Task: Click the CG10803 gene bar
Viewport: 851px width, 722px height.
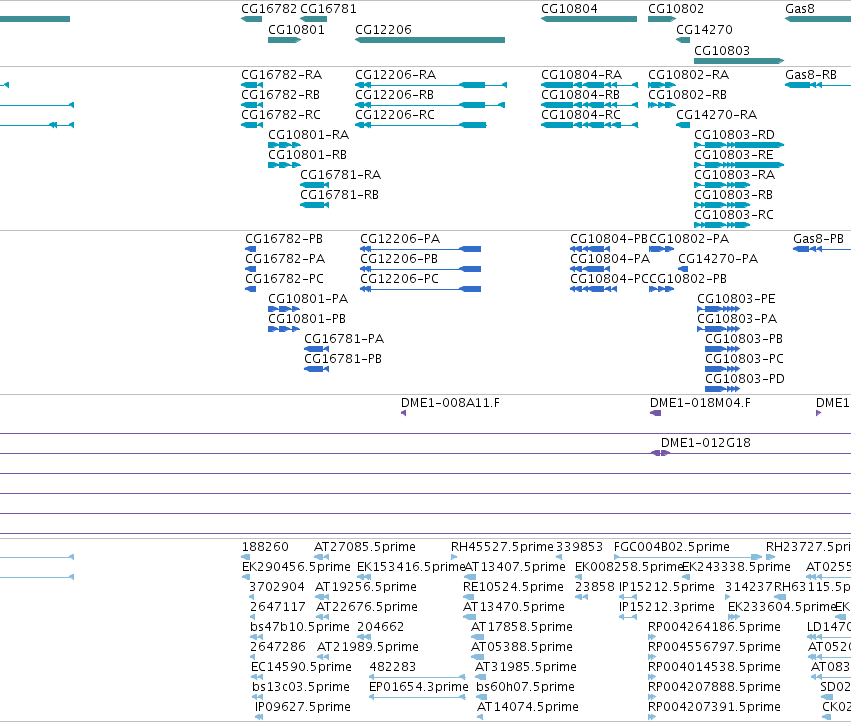Action: click(739, 61)
